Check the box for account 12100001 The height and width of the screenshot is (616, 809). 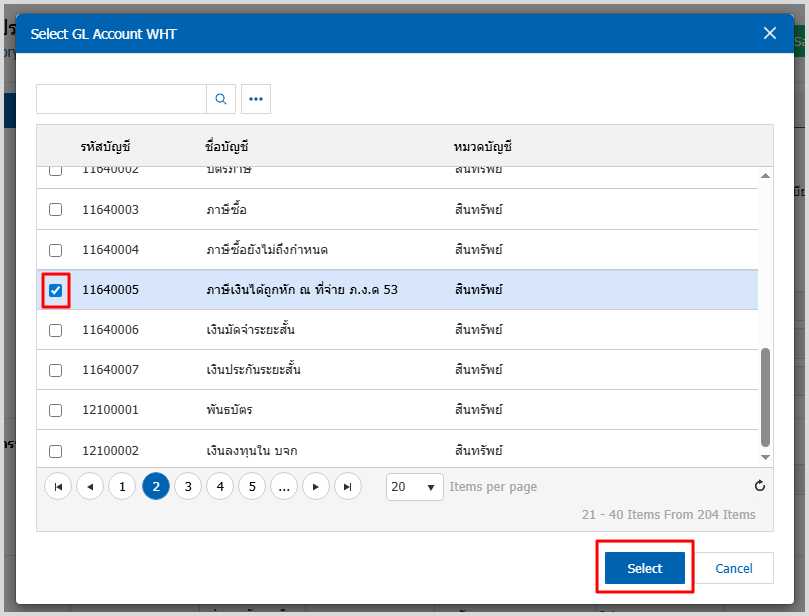(x=56, y=410)
